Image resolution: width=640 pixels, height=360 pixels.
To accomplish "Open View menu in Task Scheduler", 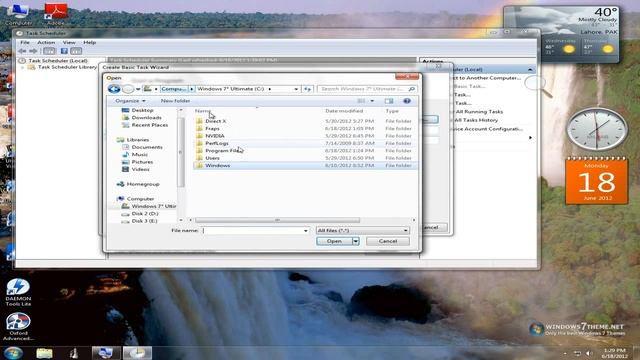I will (69, 42).
